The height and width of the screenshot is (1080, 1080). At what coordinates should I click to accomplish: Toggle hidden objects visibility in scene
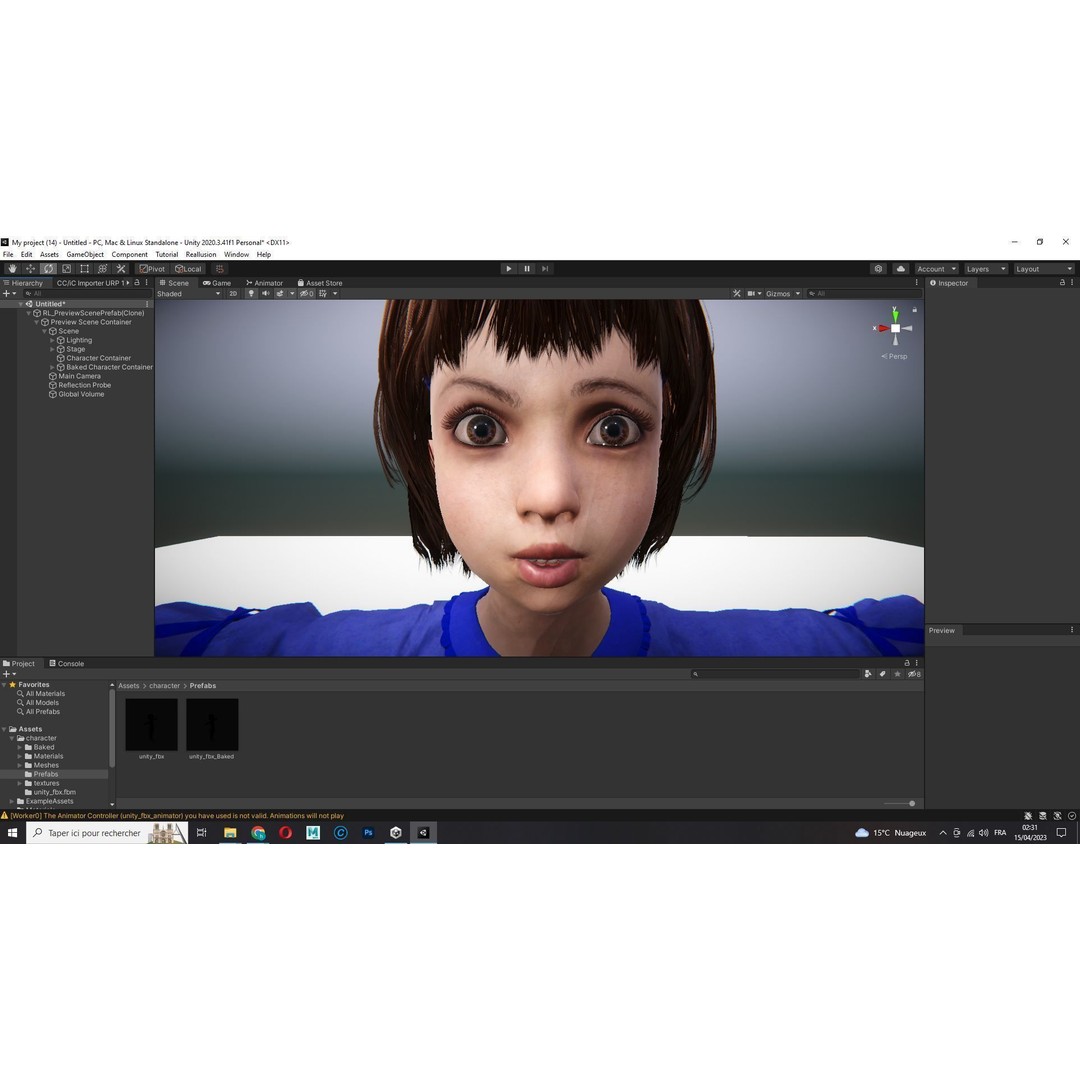[x=307, y=293]
